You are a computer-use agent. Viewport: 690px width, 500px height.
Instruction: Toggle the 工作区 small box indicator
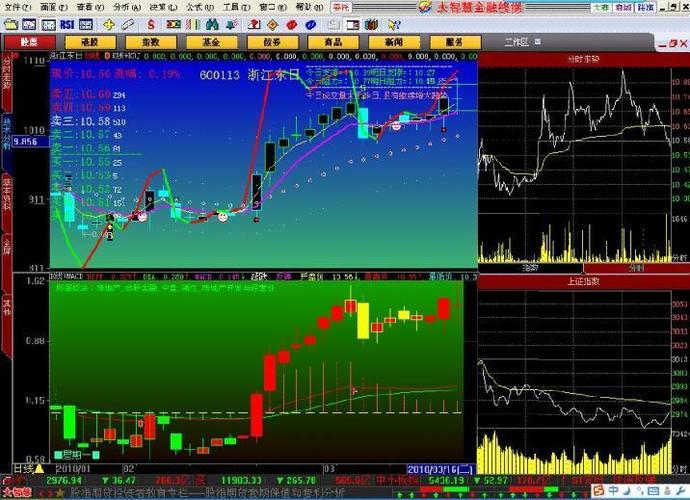click(537, 42)
